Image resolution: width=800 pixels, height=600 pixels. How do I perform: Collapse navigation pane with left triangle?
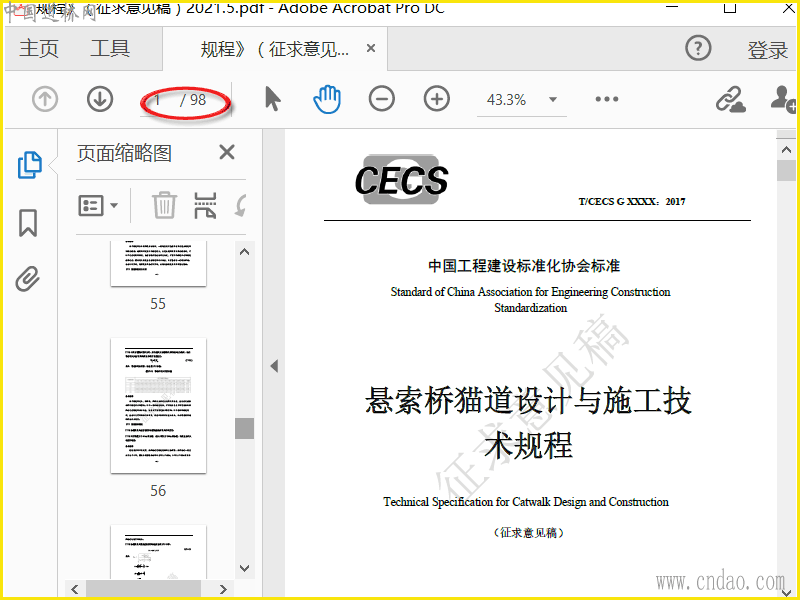(274, 366)
